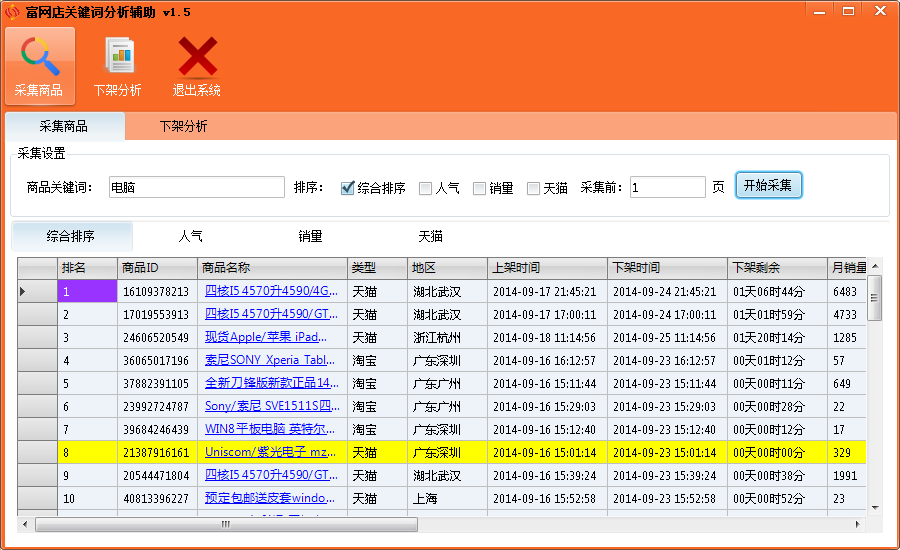Enable the 人气 sort checkbox
Viewport: 900px width, 550px height.
pos(426,188)
